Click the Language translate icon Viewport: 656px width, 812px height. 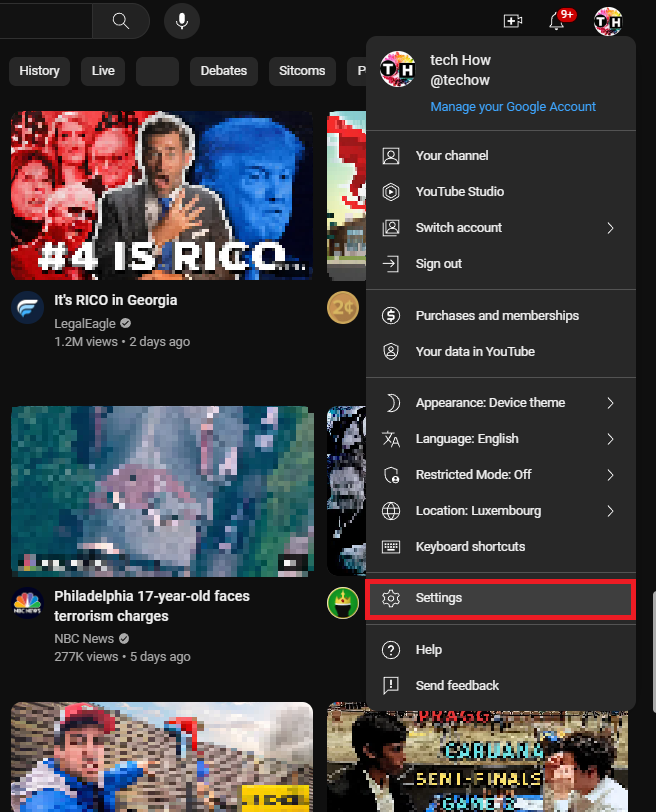[x=391, y=439]
